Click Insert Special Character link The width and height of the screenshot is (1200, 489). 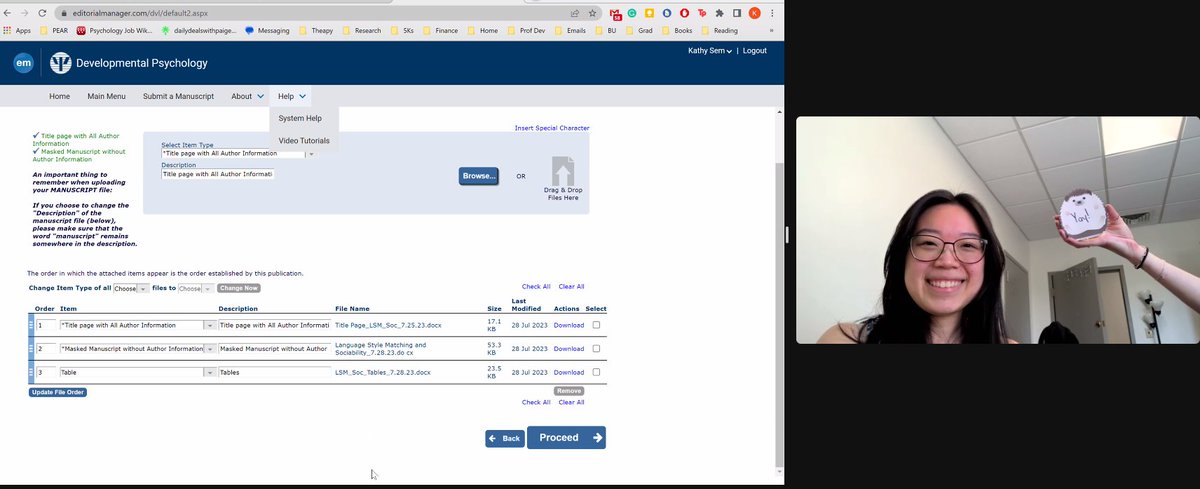click(x=552, y=128)
